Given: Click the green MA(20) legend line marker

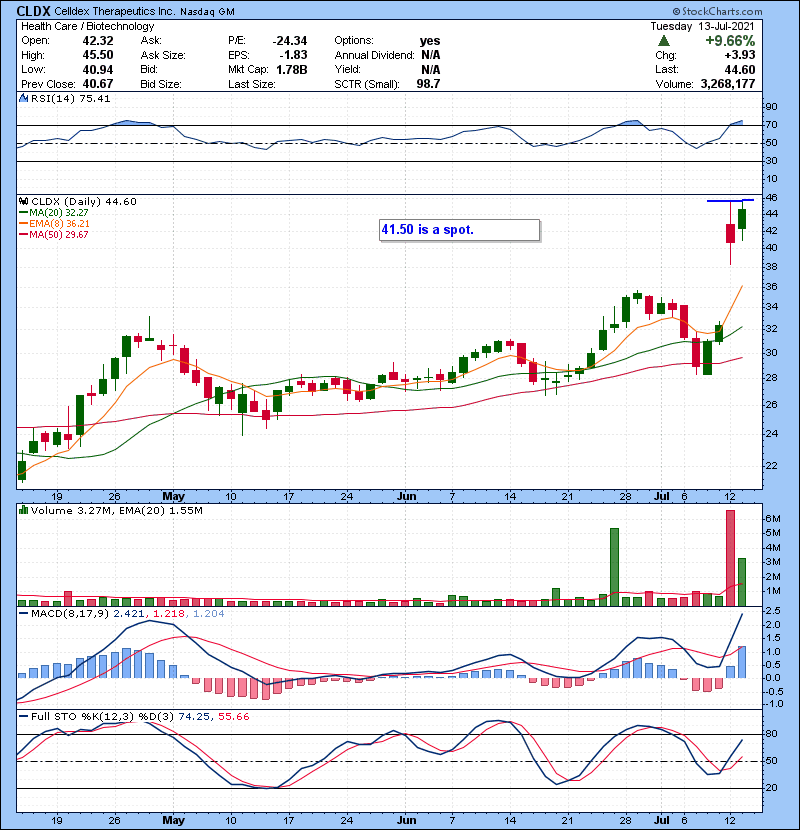Looking at the screenshot, I should coord(23,213).
